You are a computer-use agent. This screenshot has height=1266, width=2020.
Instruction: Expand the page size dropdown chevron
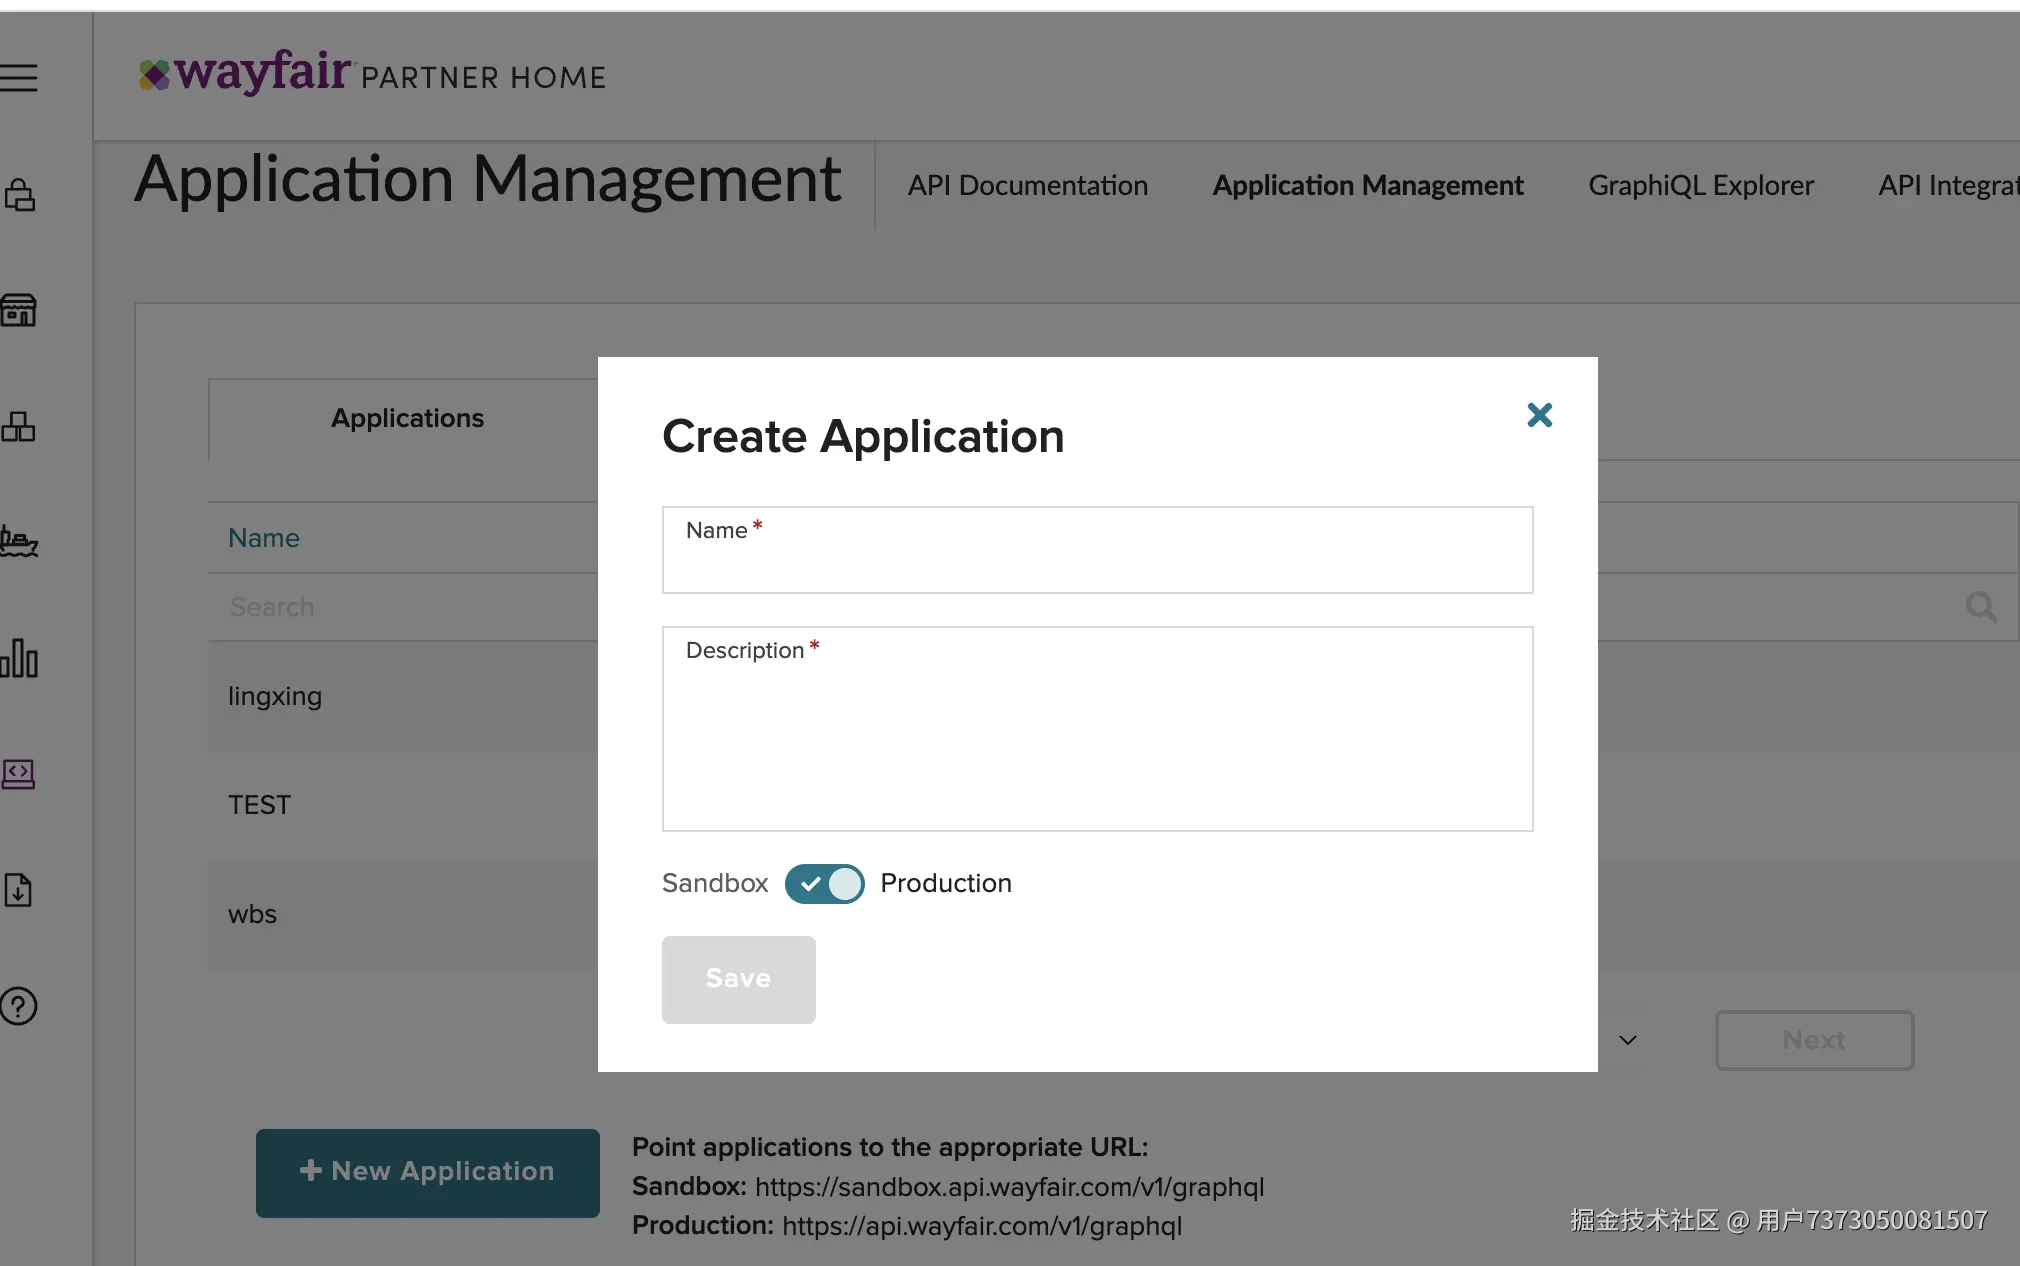tap(1628, 1040)
